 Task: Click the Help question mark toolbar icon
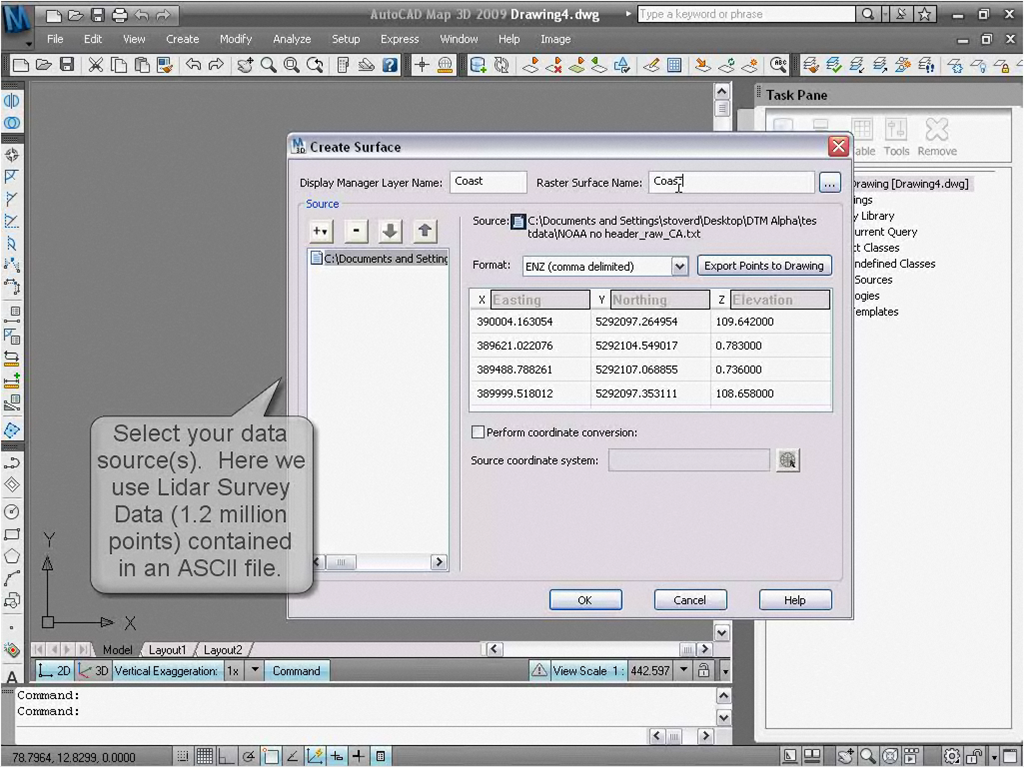pyautogui.click(x=390, y=65)
